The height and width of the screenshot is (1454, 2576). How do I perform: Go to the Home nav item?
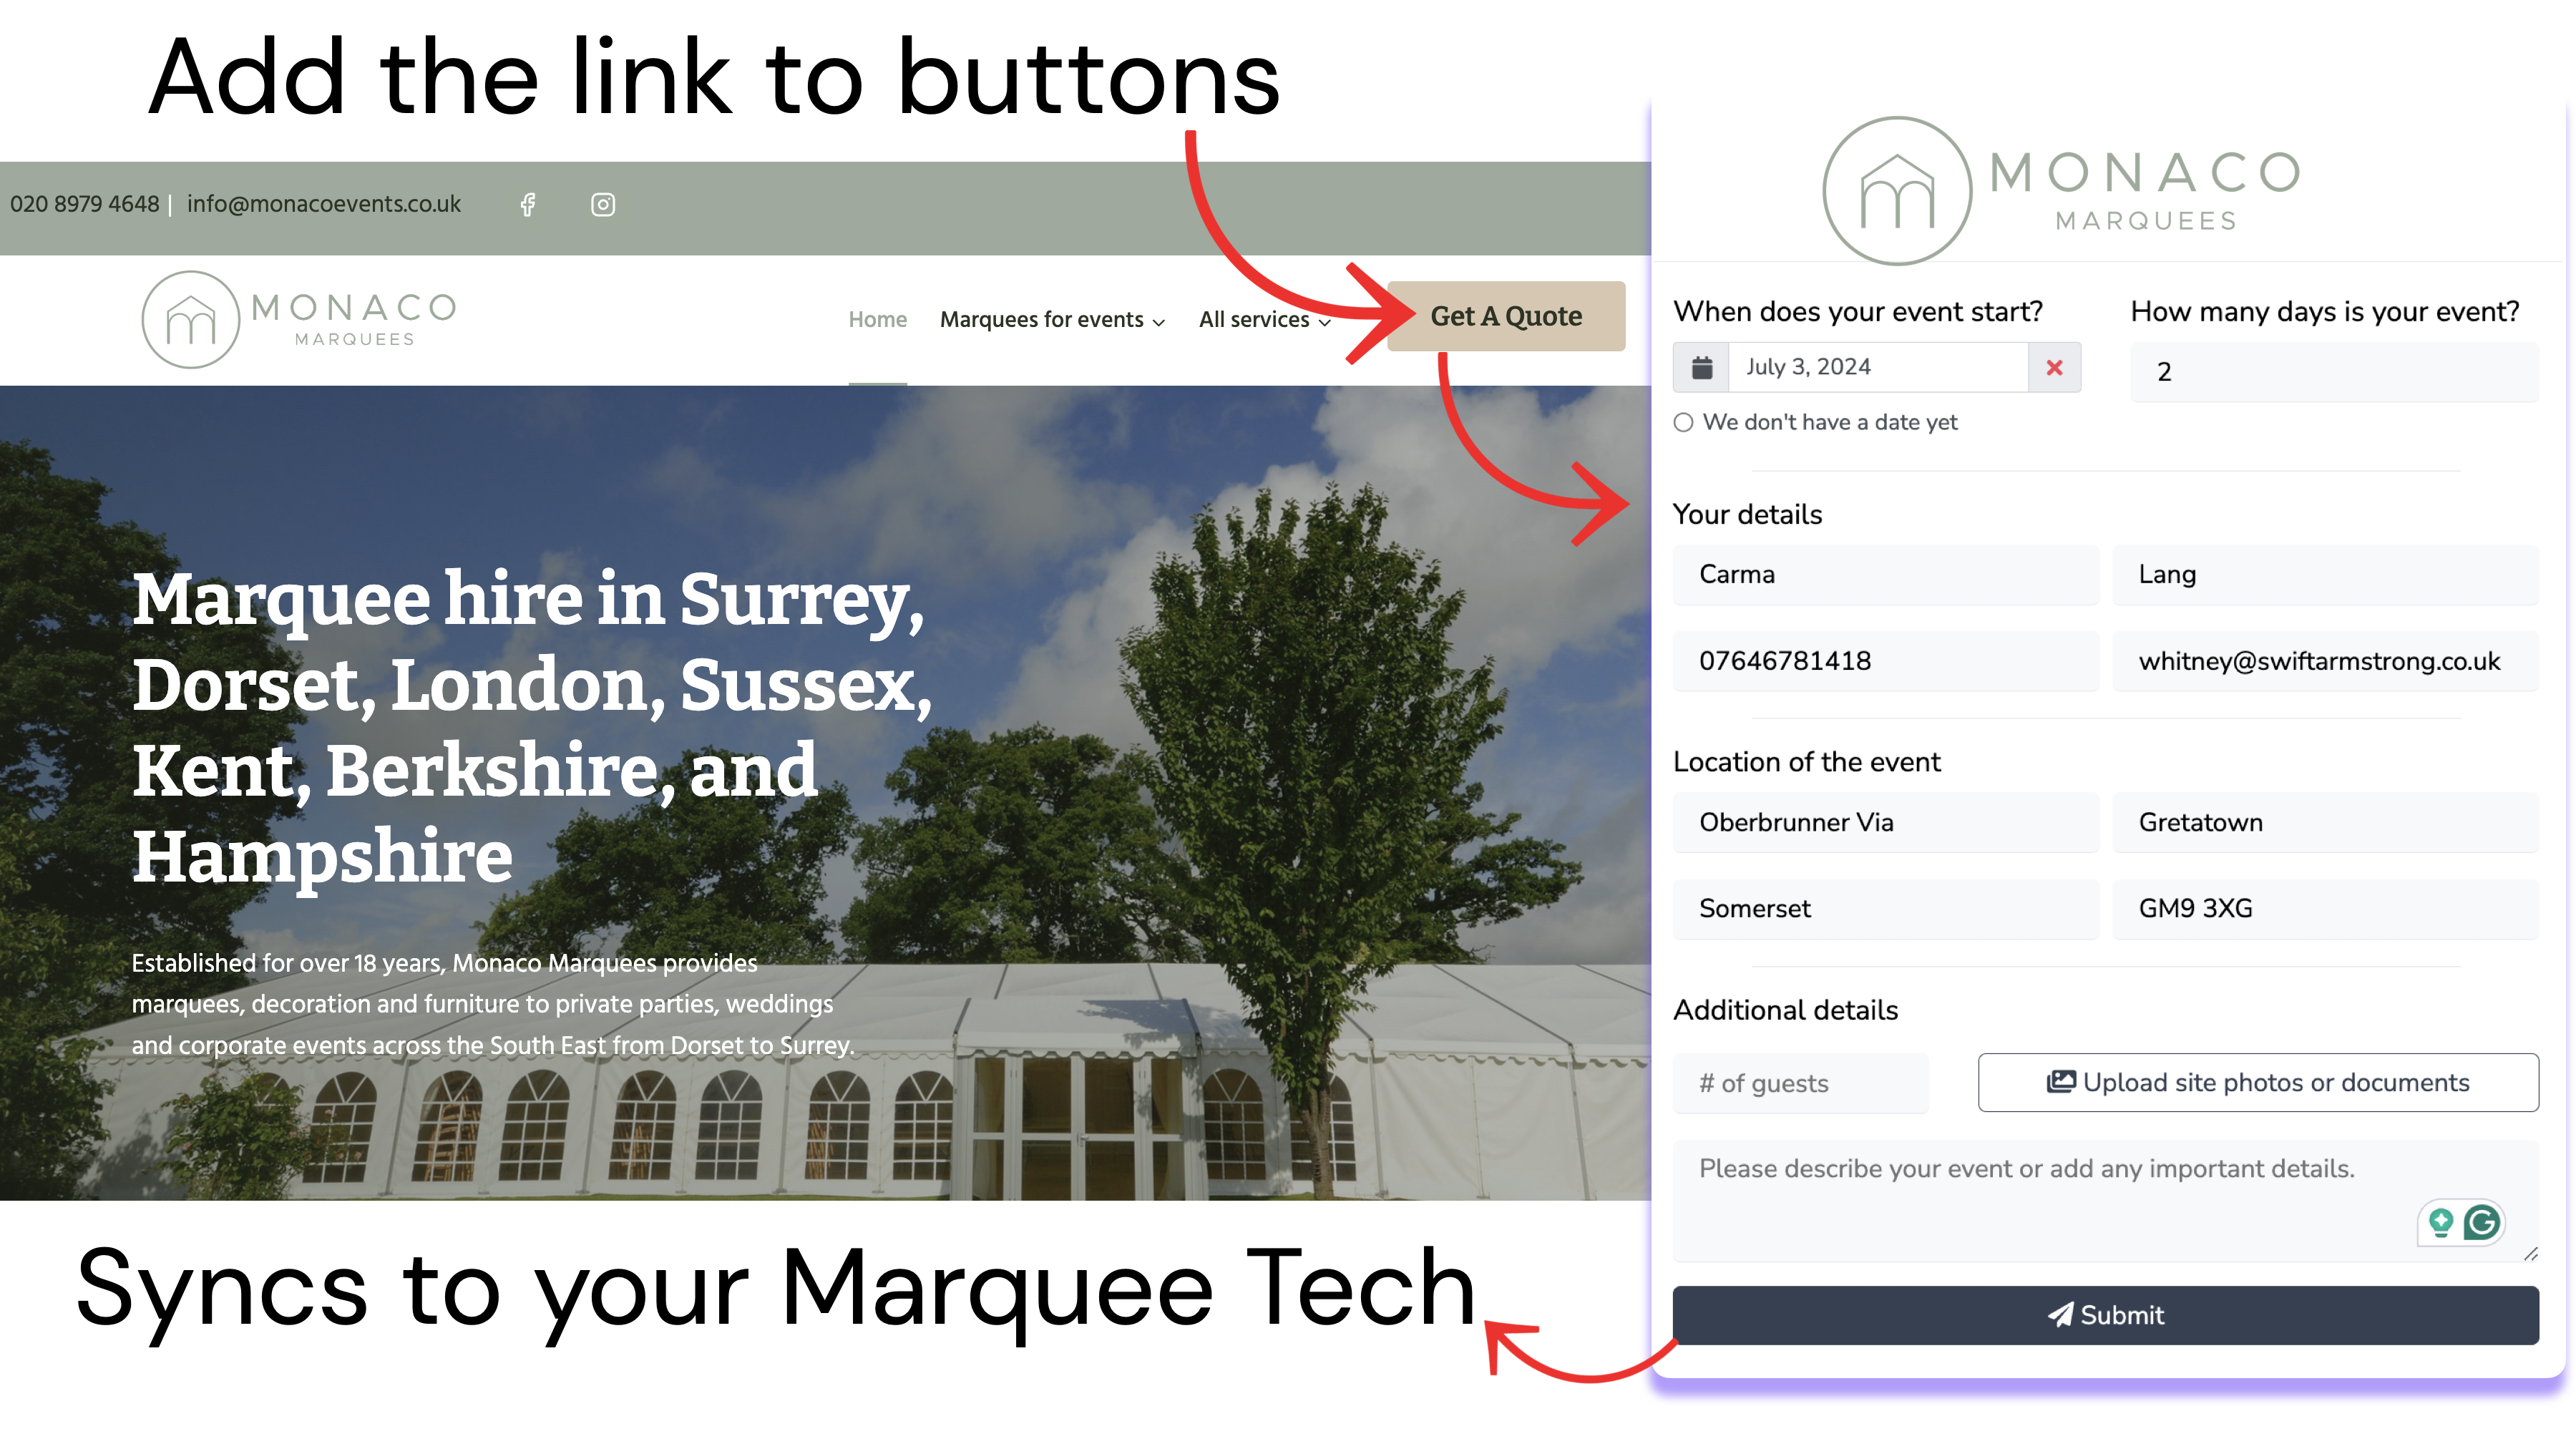point(877,319)
